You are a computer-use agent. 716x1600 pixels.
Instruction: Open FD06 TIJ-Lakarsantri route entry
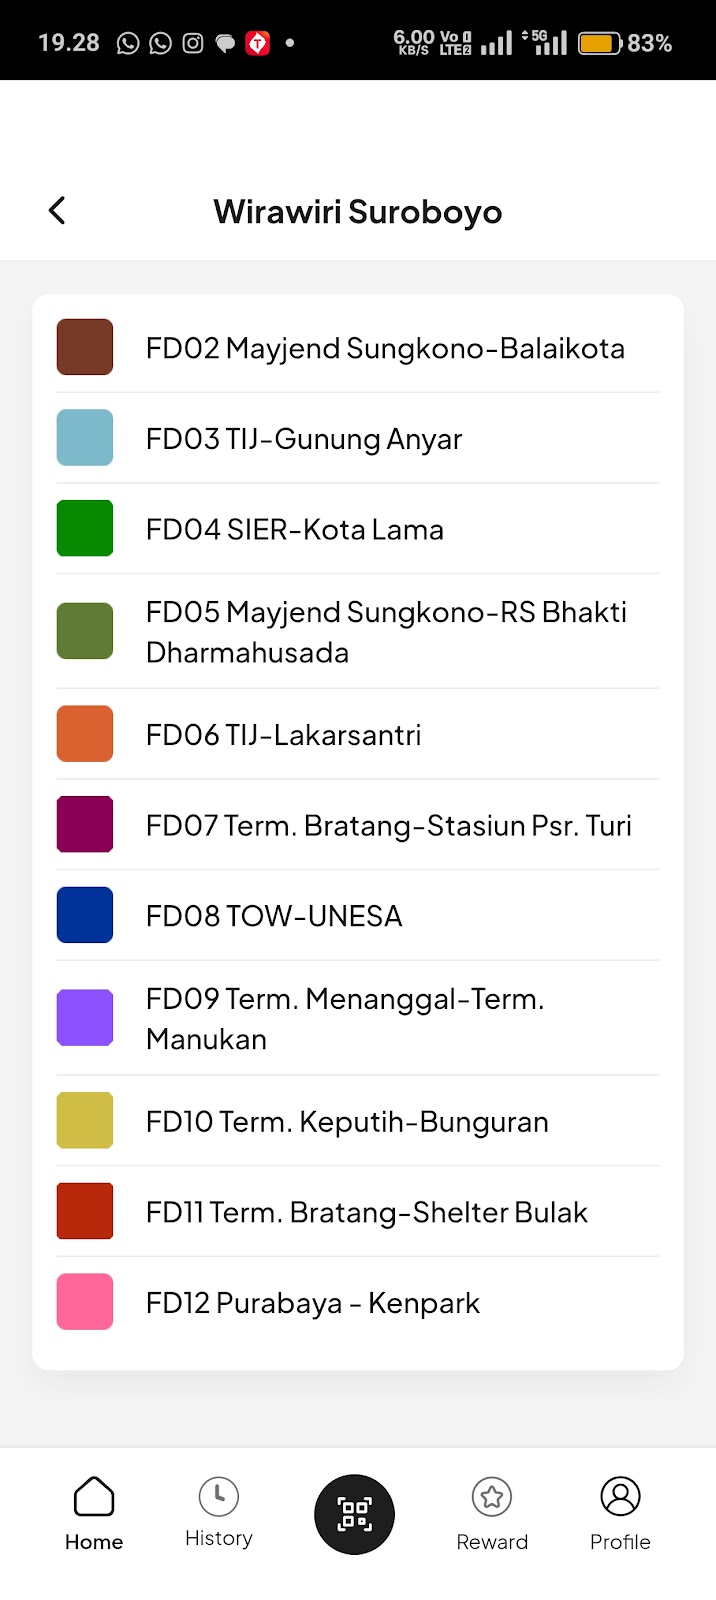tap(284, 735)
